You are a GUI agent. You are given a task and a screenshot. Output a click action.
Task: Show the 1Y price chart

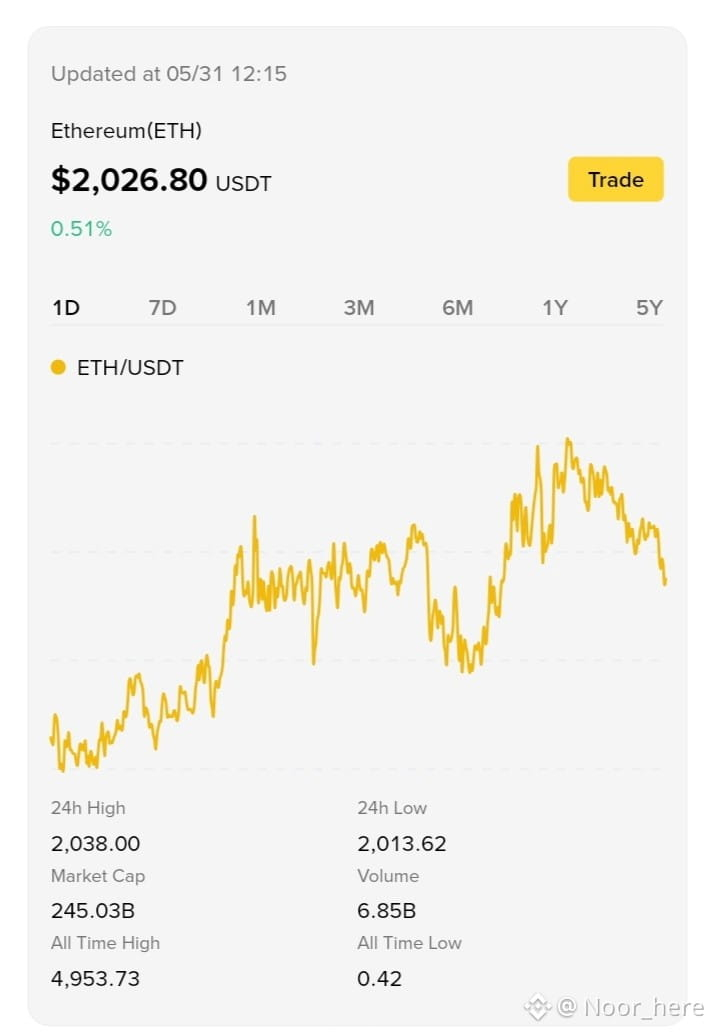pos(555,307)
